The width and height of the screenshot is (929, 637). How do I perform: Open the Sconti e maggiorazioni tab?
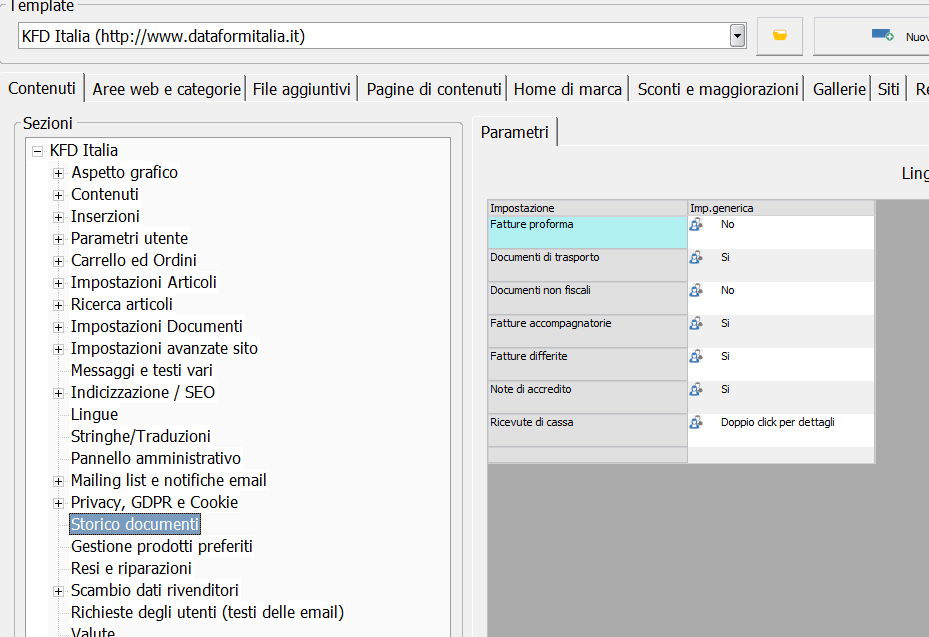(718, 89)
